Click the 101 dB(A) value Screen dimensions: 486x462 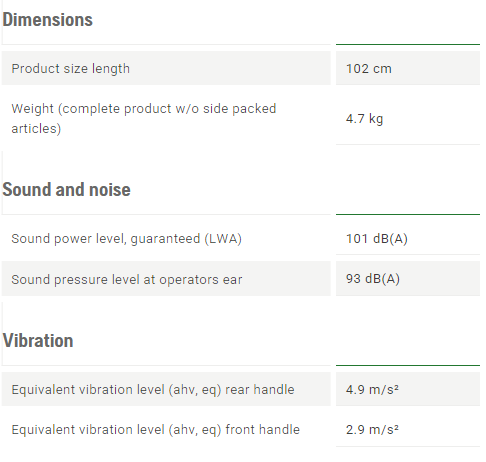(x=377, y=239)
